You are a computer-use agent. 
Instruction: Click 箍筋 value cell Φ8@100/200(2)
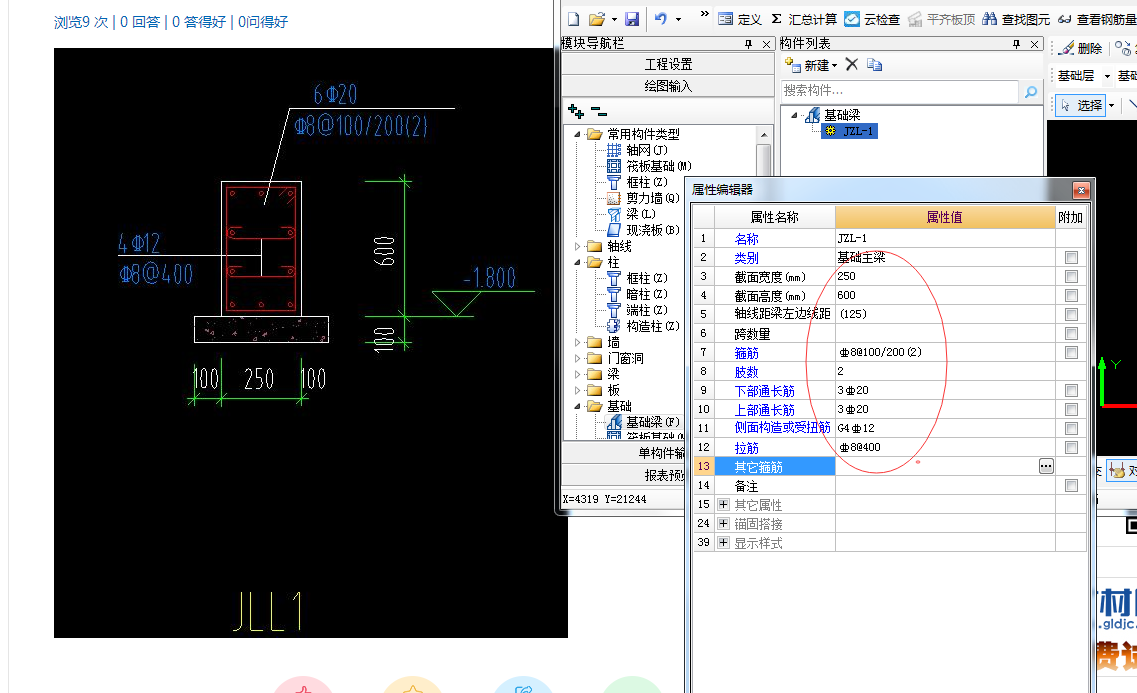pyautogui.click(x=945, y=352)
